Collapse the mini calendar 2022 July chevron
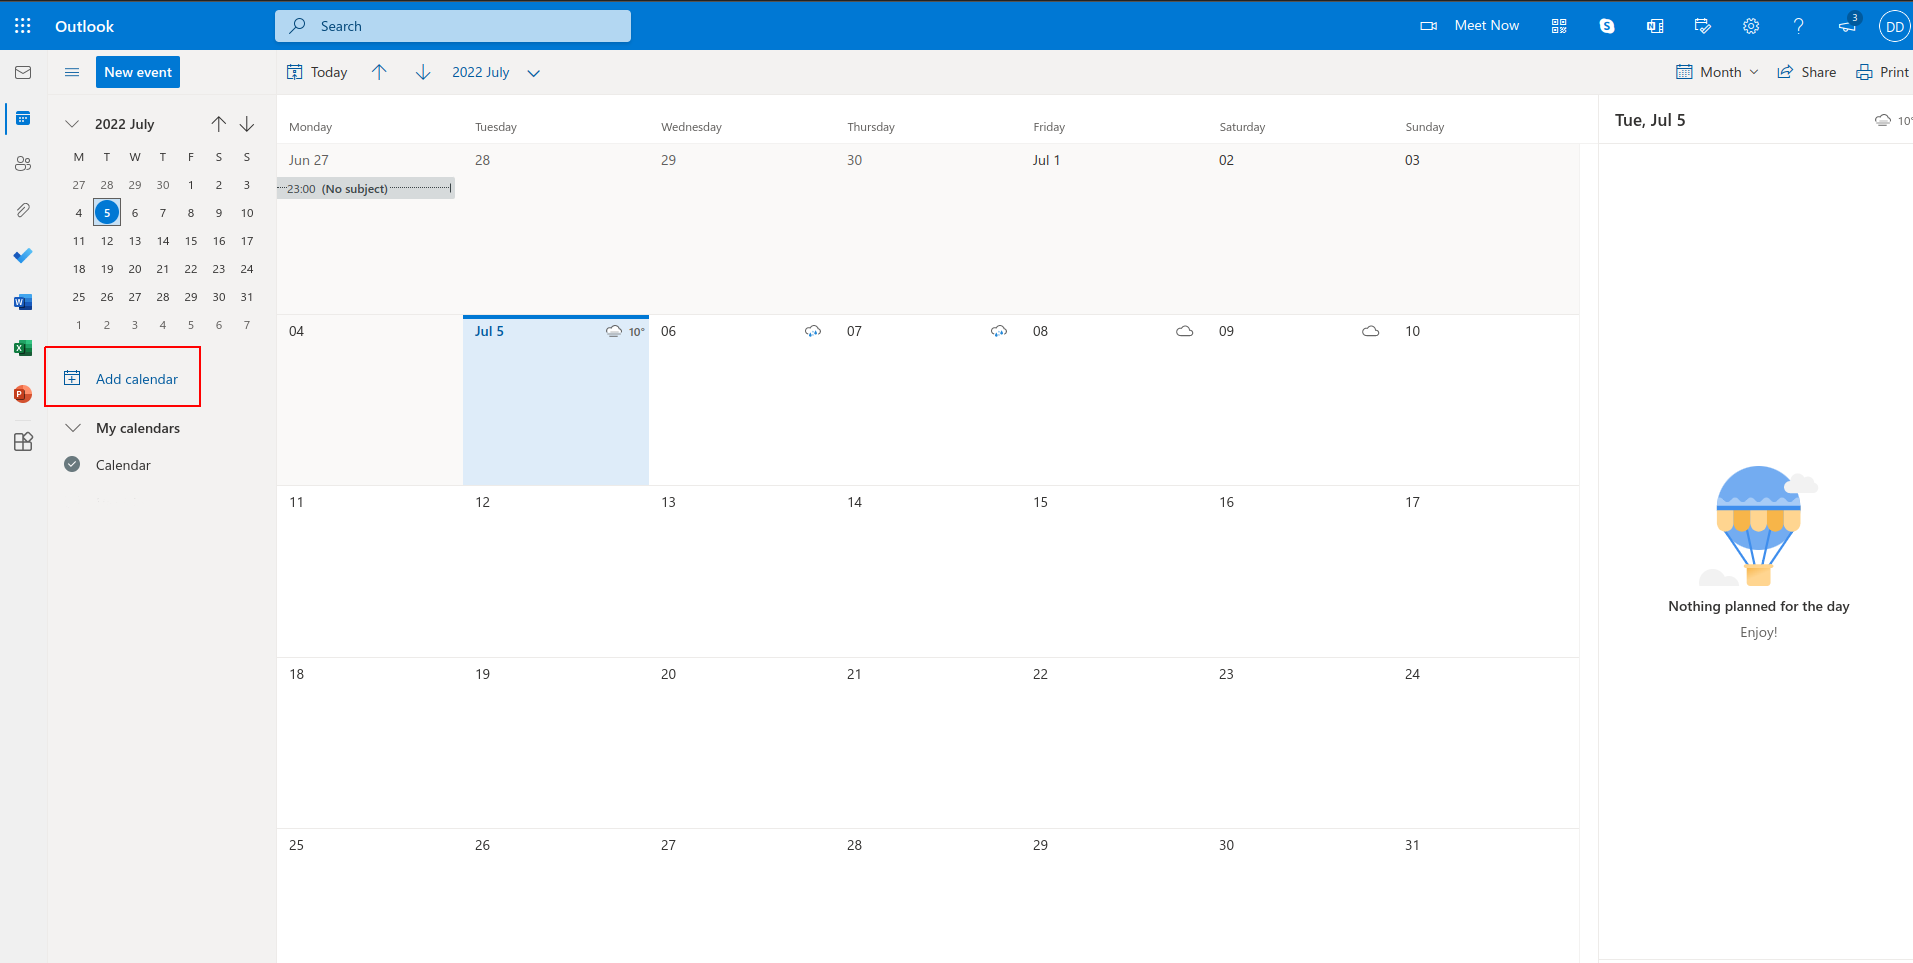This screenshot has width=1913, height=963. [72, 124]
